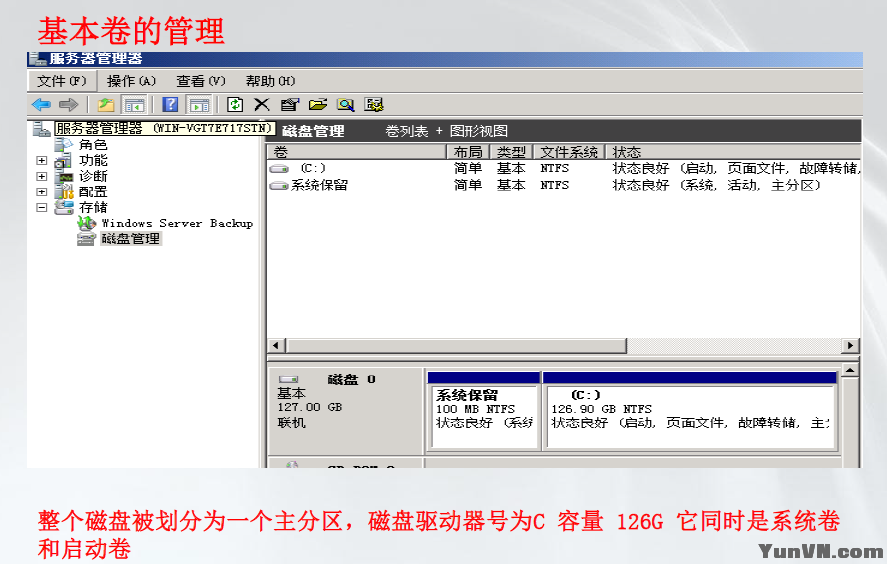Expand the 诊断 tree node
This screenshot has width=887, height=564.
click(41, 176)
